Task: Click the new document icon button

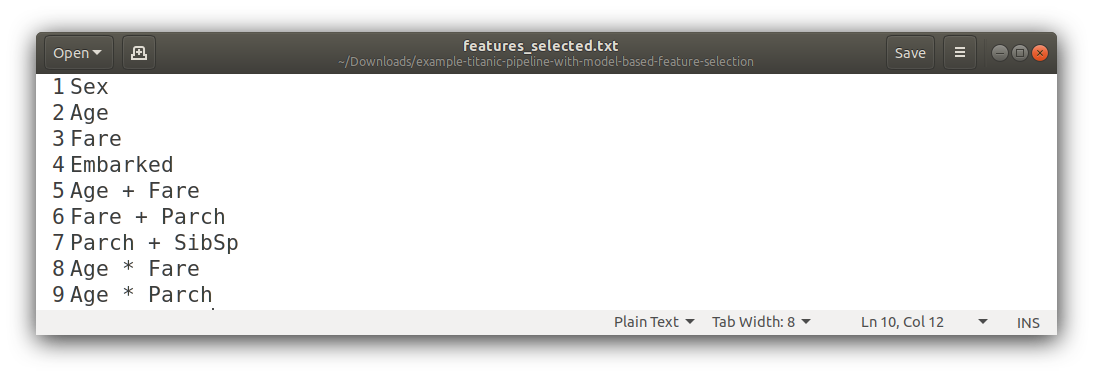Action: (x=139, y=52)
